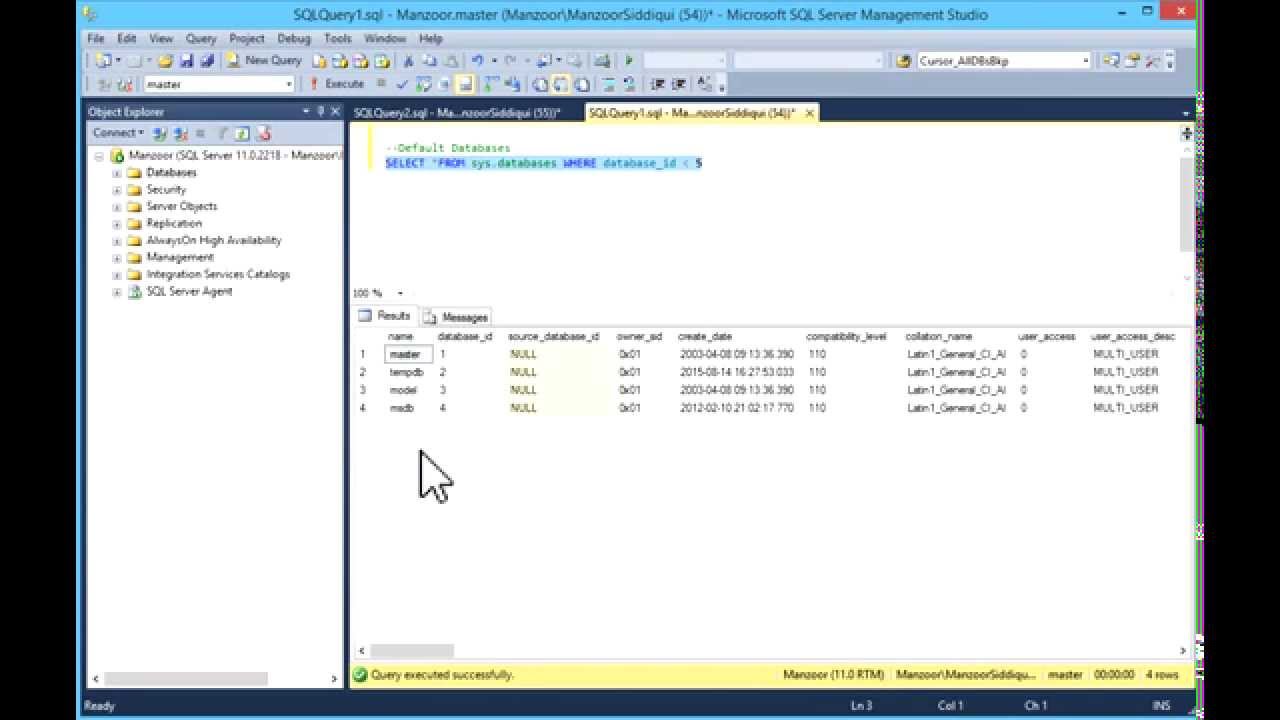Screen dimensions: 1280x720
Task: Click Increase Indent toolbar icon
Action: coord(678,84)
